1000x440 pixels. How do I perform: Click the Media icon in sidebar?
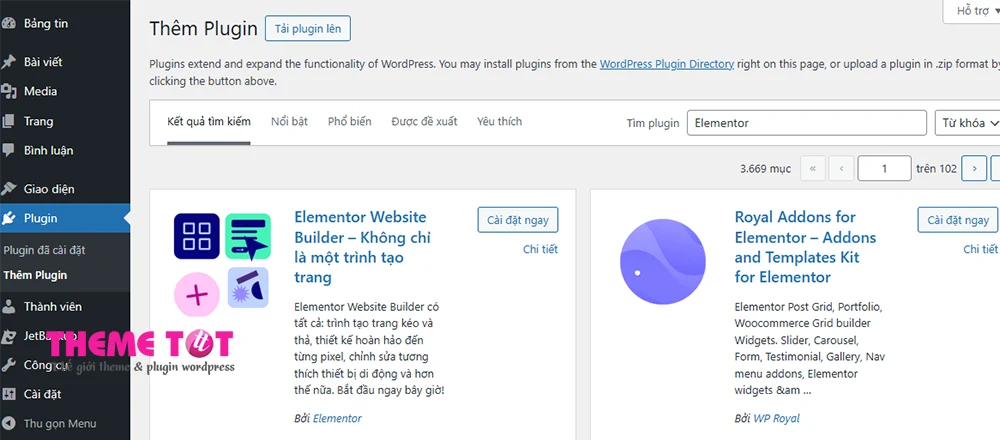[x=8, y=91]
